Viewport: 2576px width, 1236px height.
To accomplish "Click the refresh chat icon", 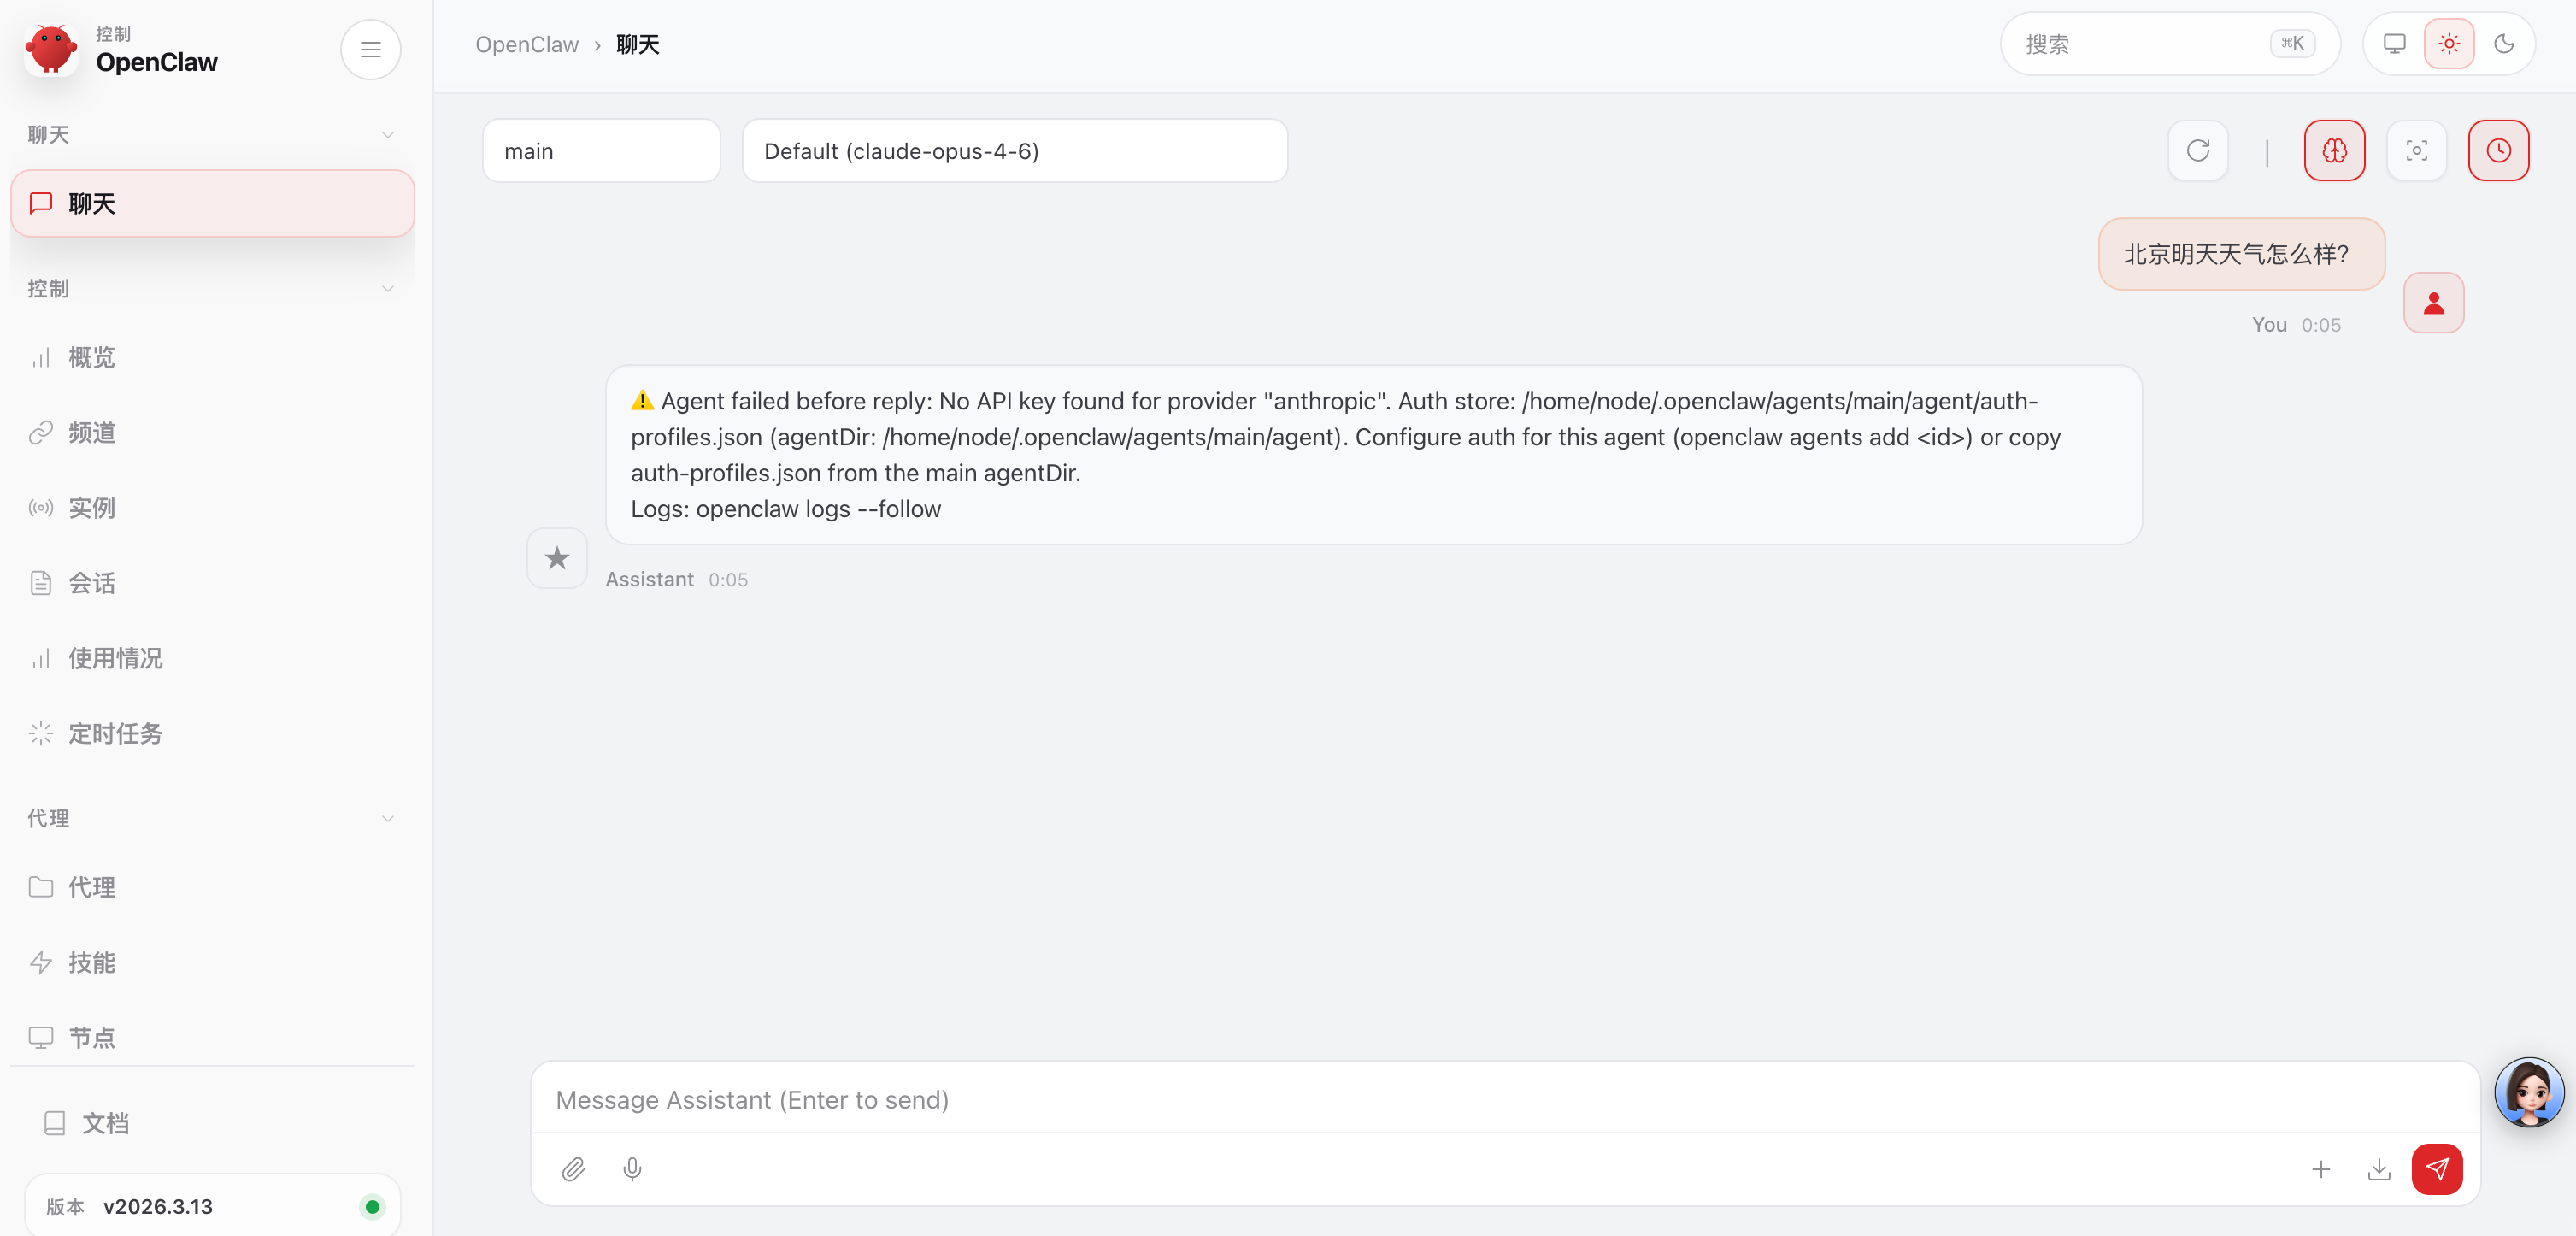I will pyautogui.click(x=2197, y=151).
